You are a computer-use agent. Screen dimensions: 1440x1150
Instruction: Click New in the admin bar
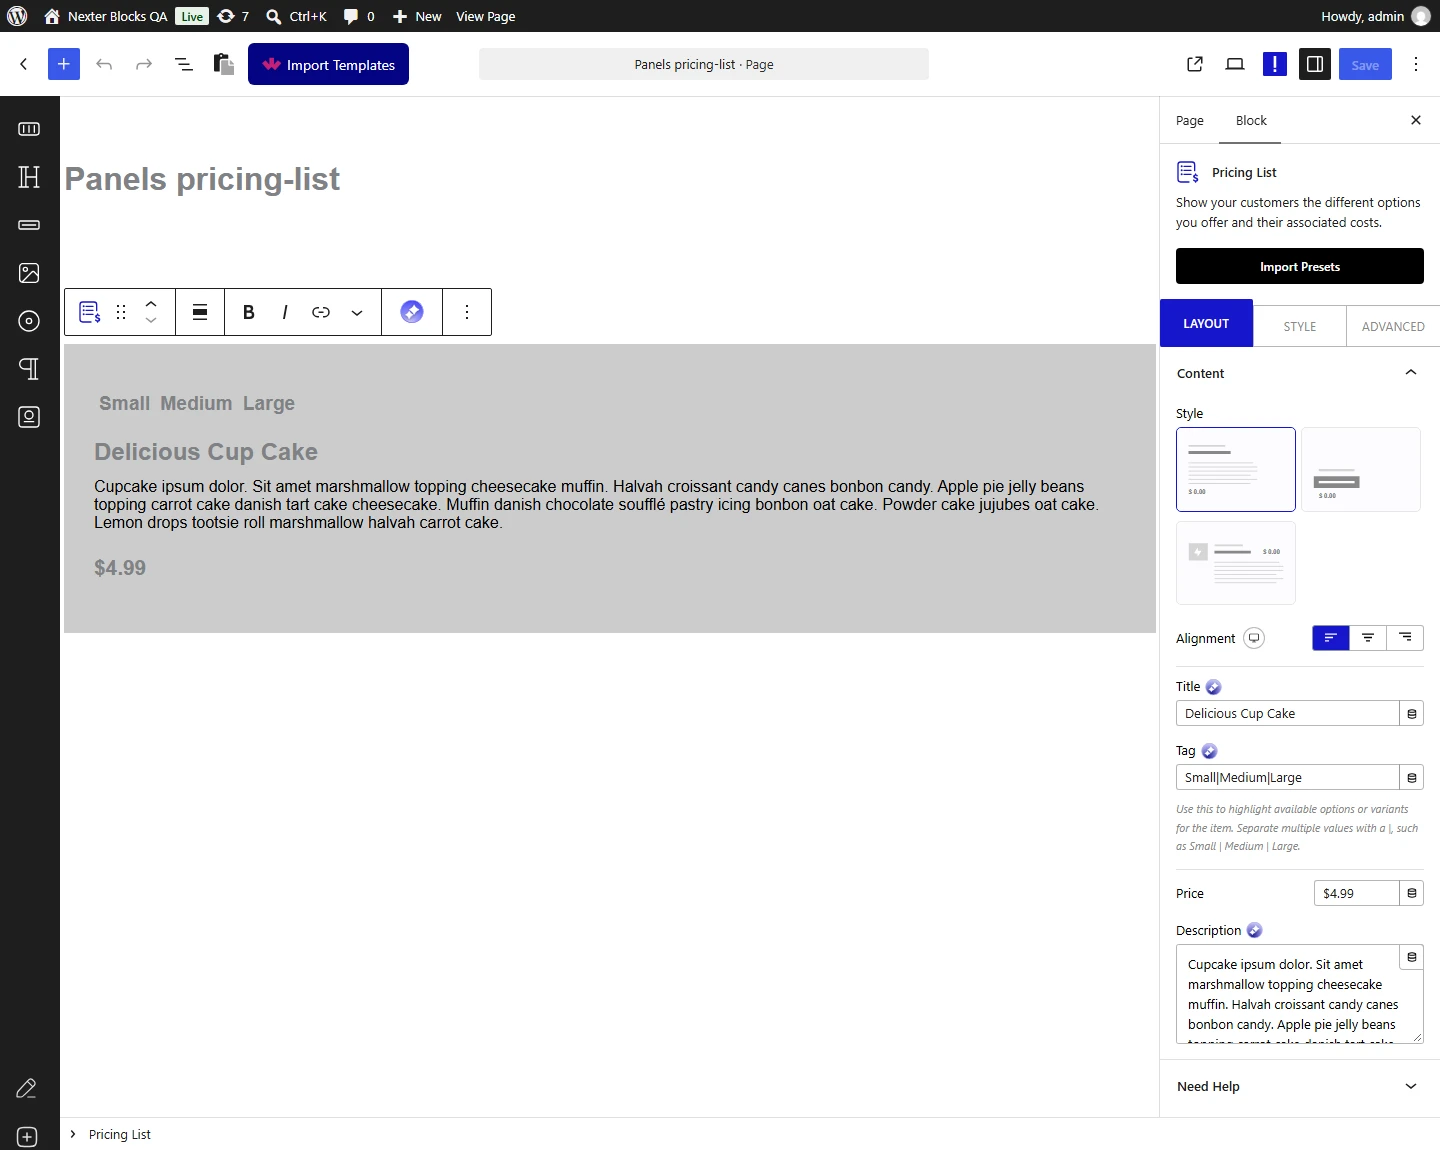pyautogui.click(x=417, y=16)
